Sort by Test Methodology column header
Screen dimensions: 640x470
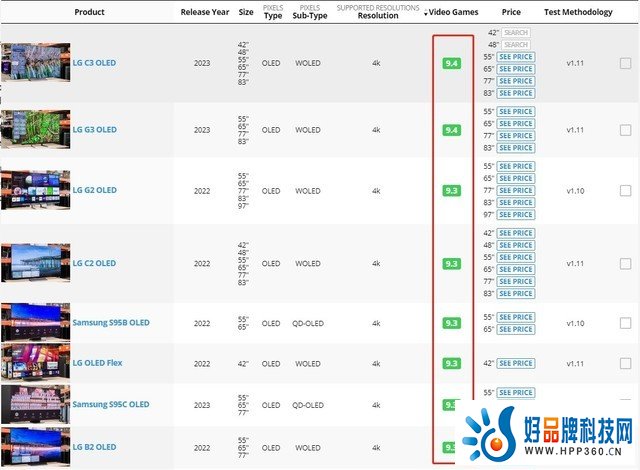click(578, 12)
